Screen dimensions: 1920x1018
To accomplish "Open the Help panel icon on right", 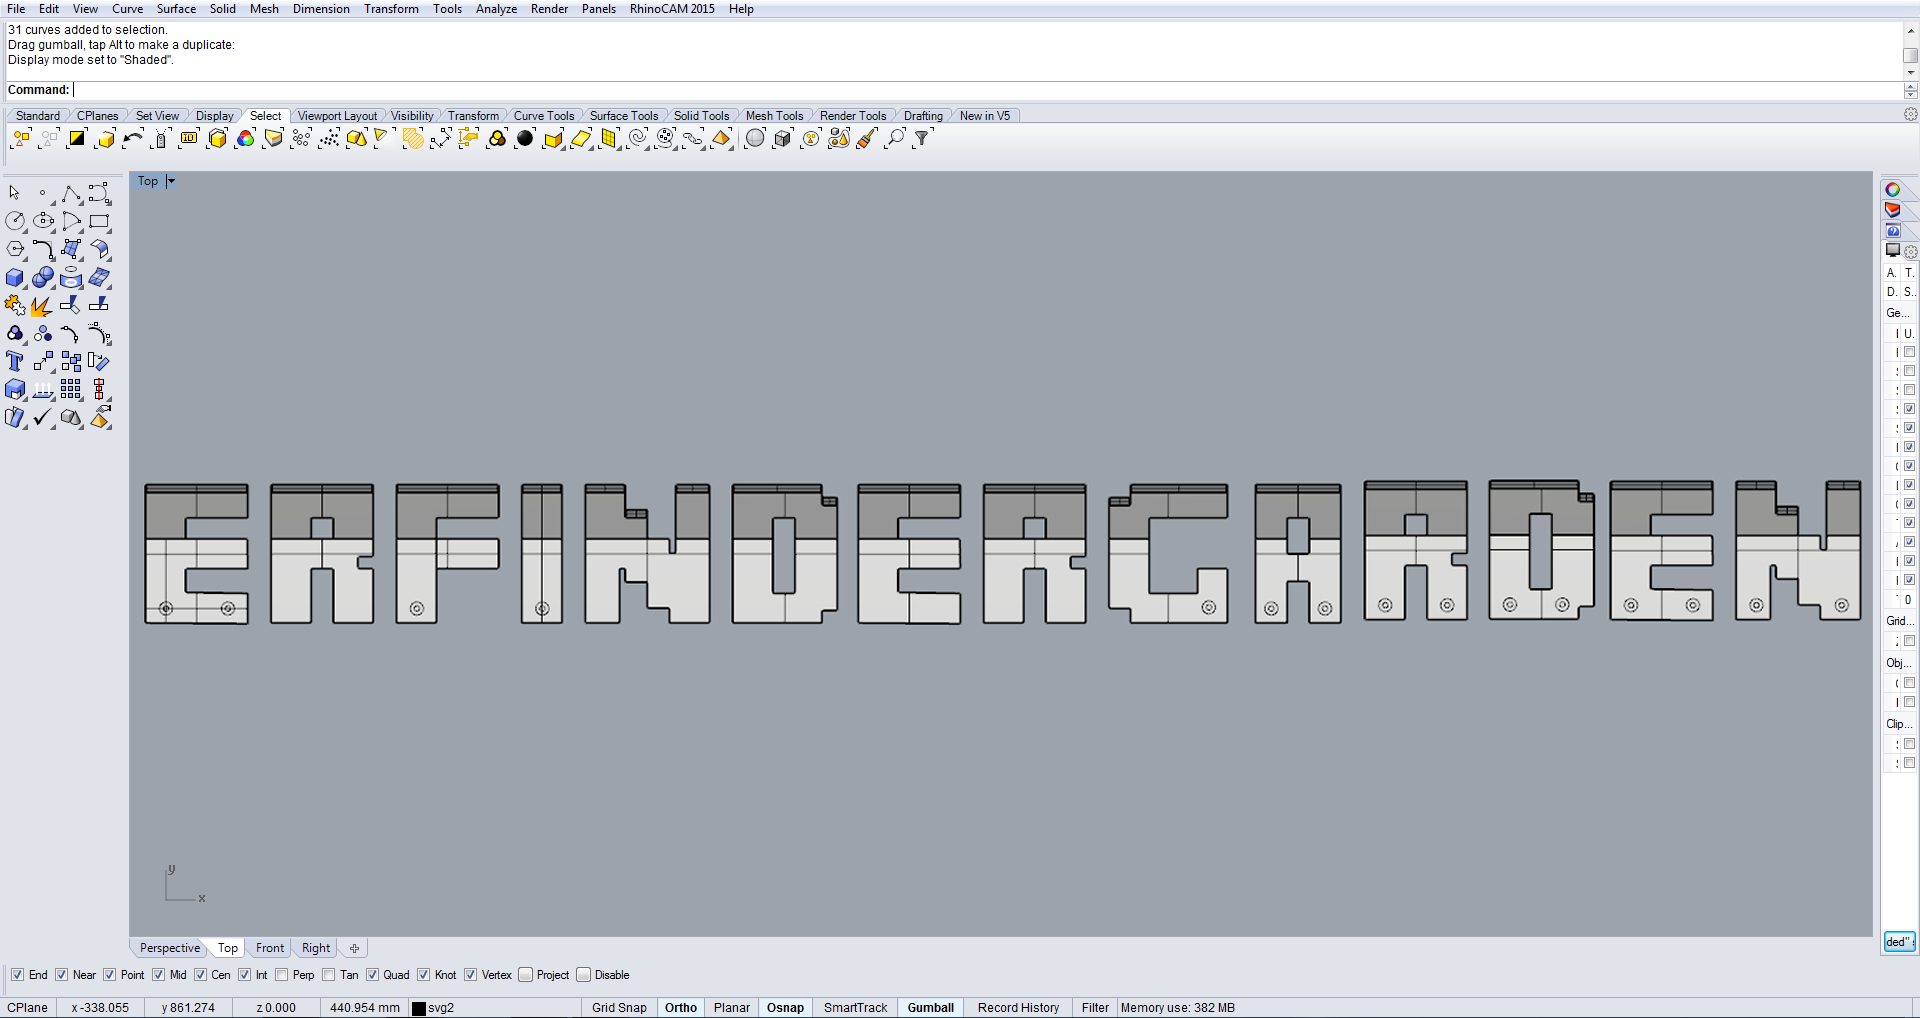I will [1892, 231].
